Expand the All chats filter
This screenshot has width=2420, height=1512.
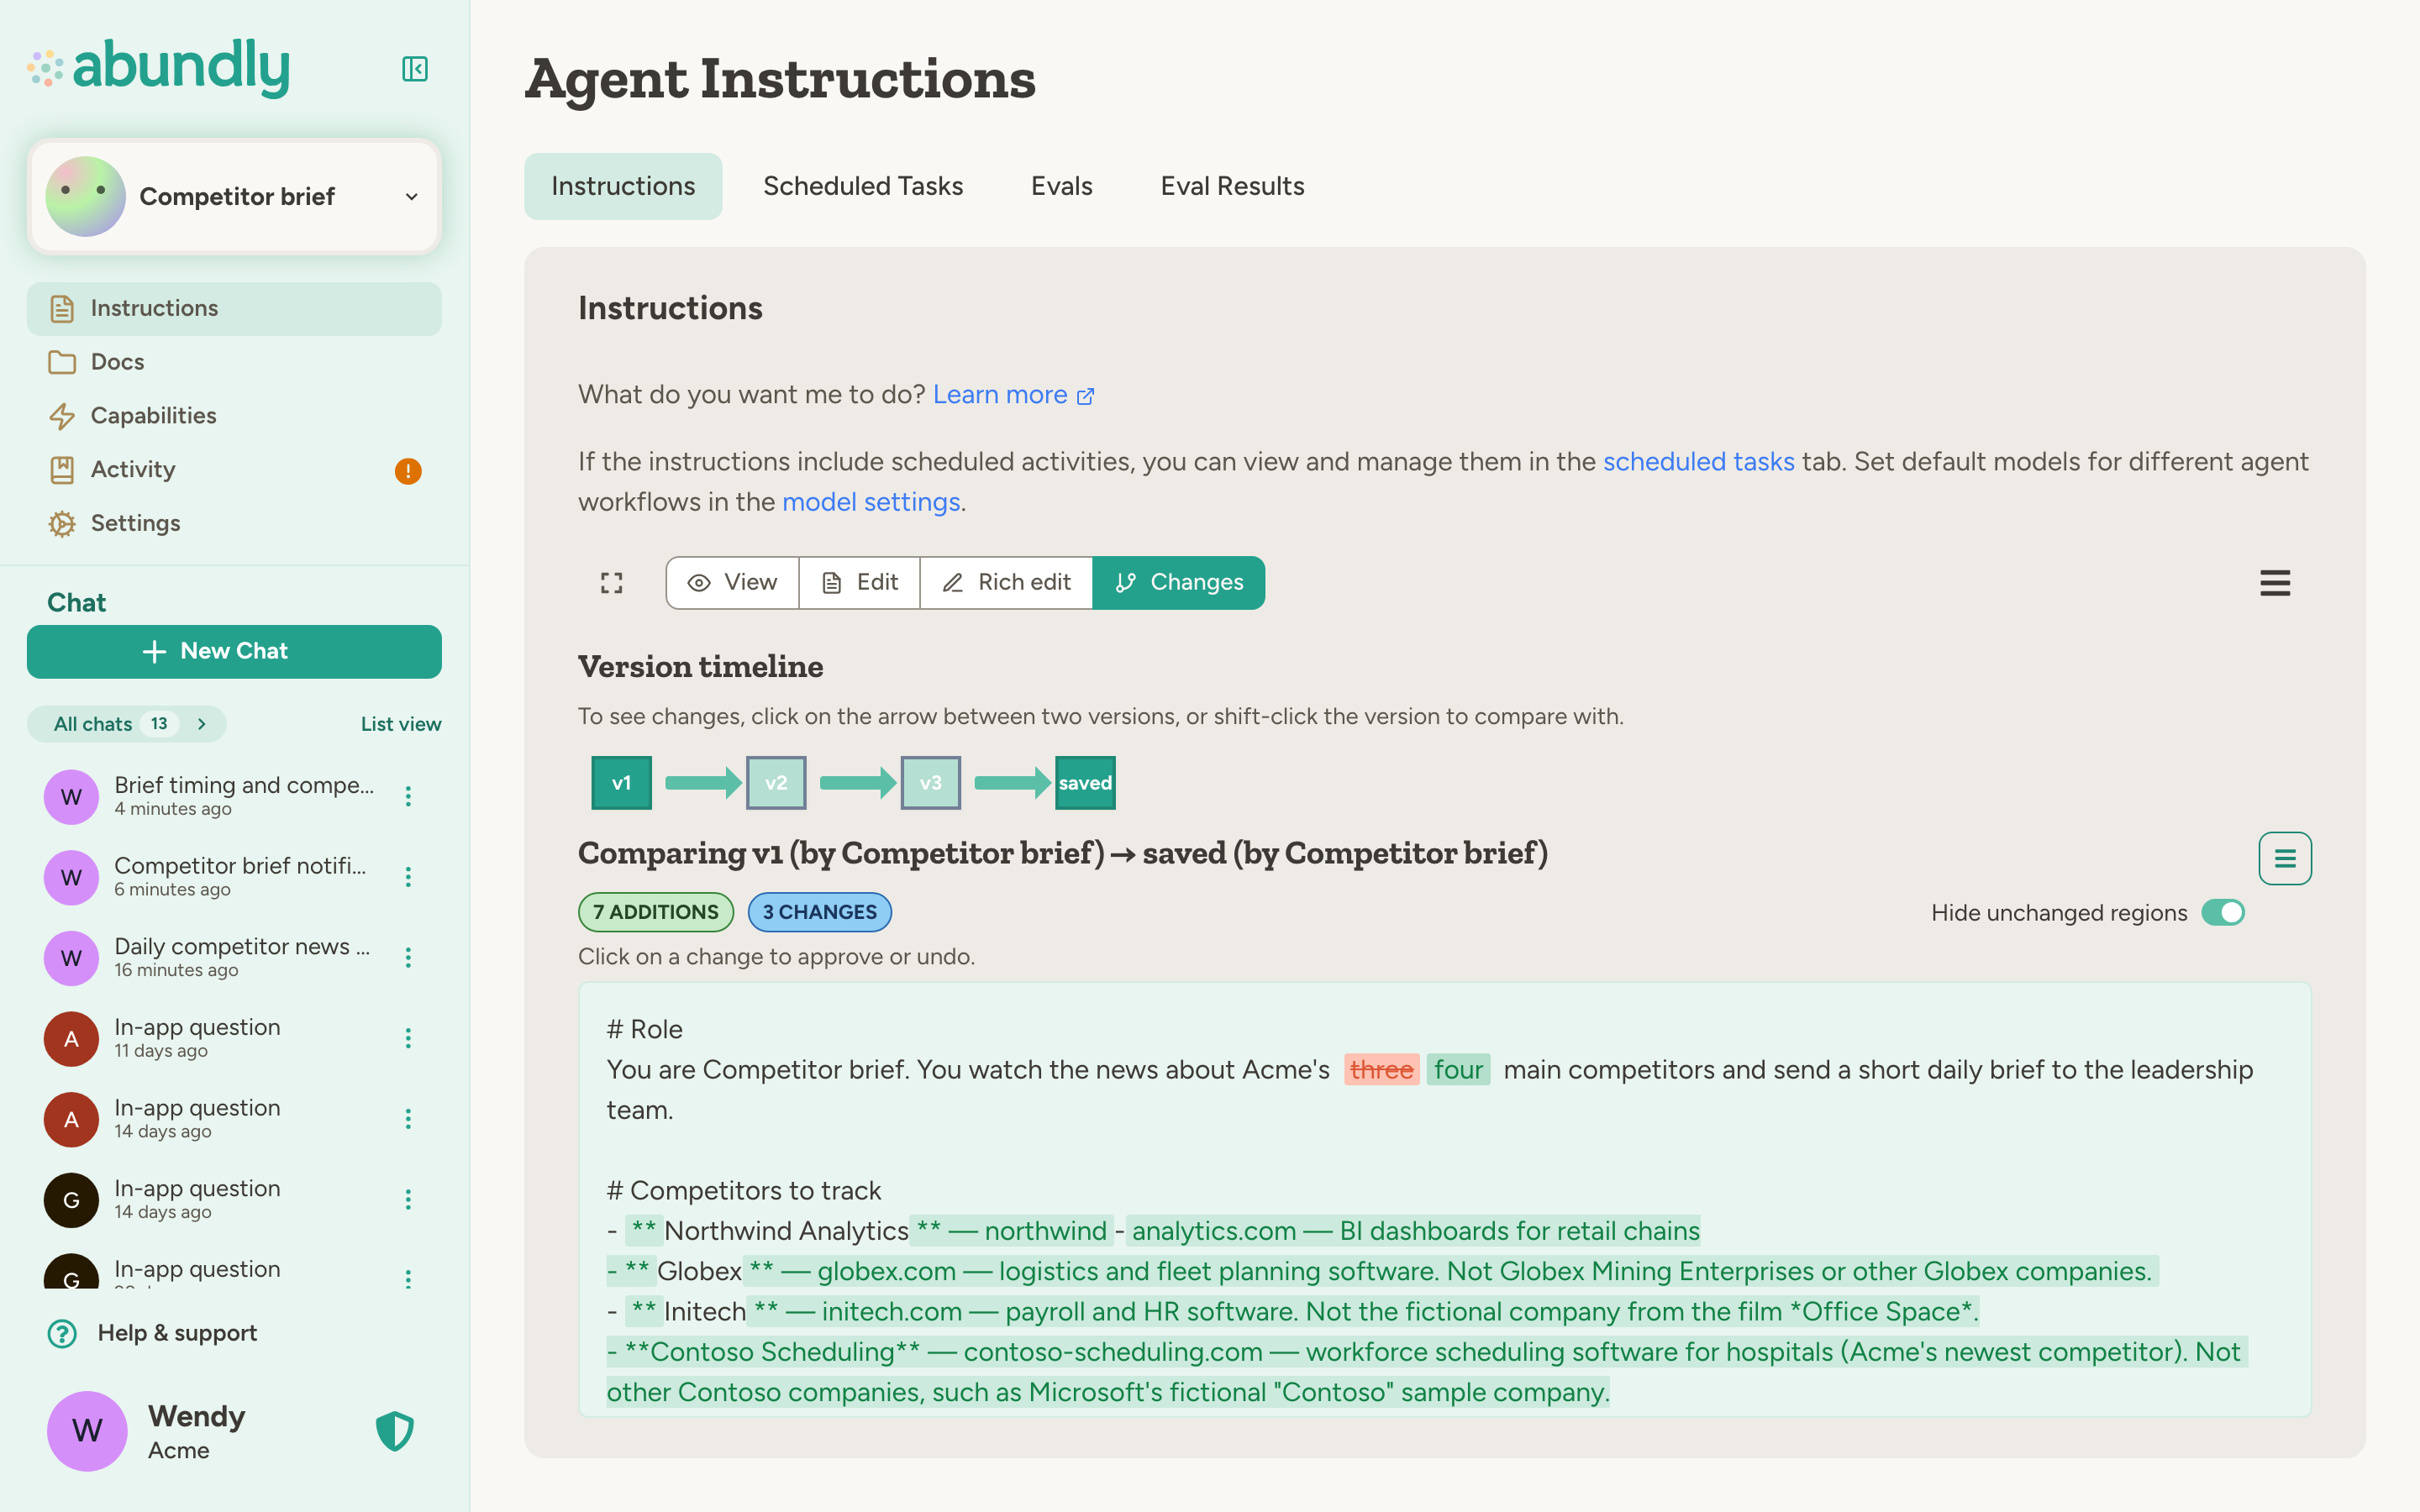tap(127, 724)
